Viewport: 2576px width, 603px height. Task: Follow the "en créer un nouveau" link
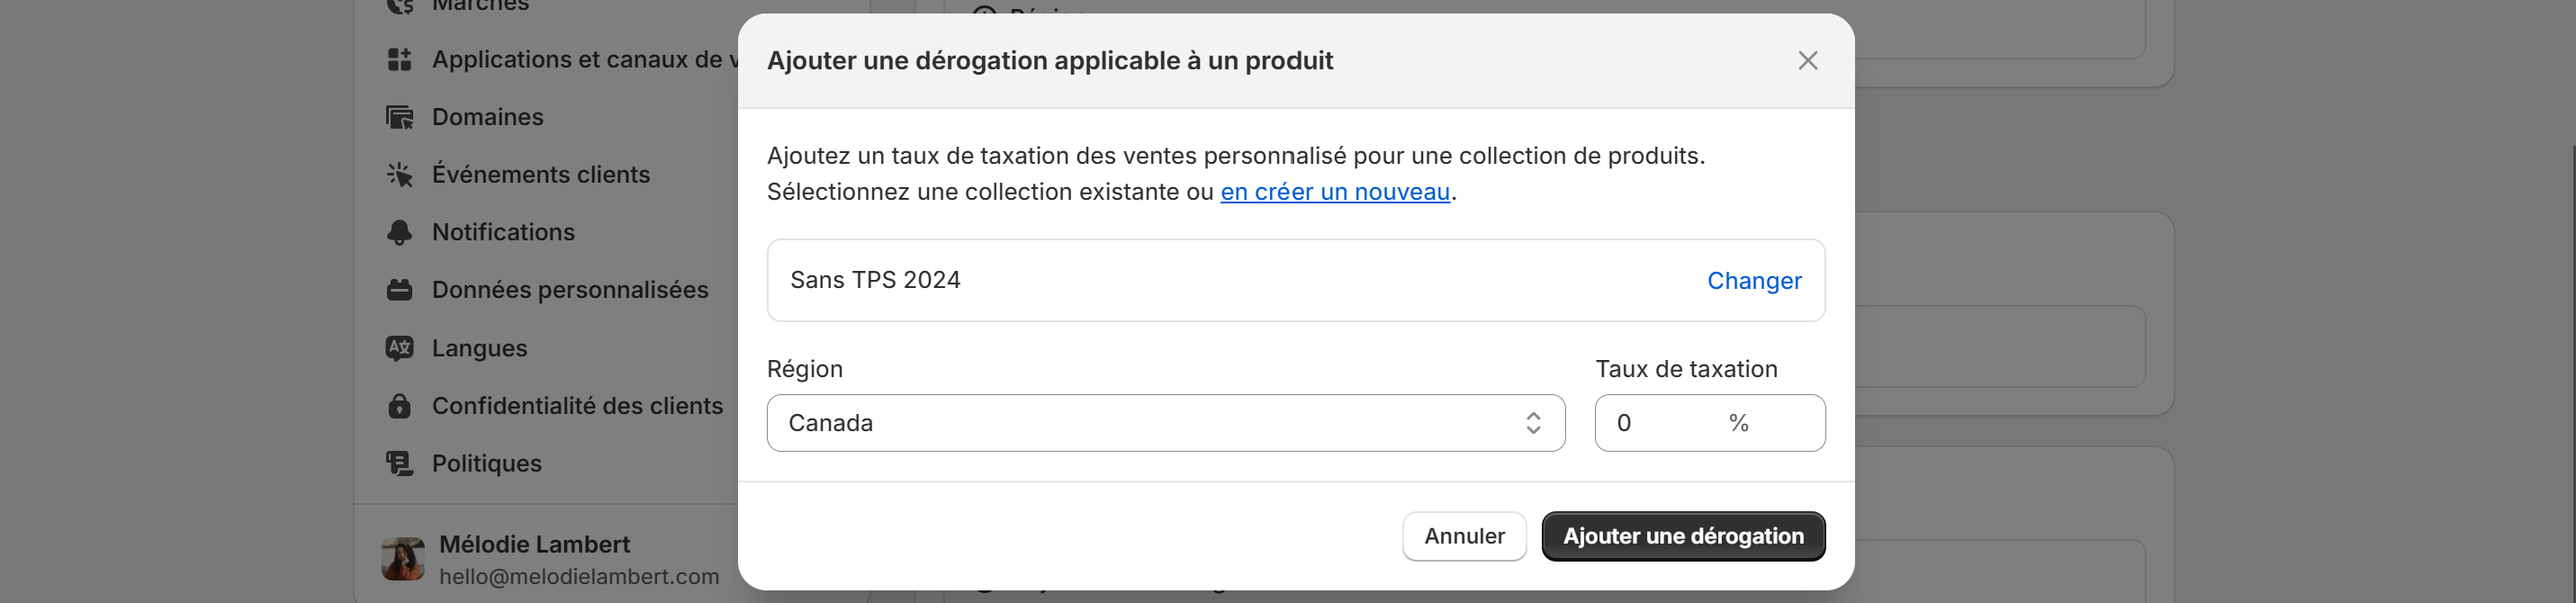click(1334, 192)
